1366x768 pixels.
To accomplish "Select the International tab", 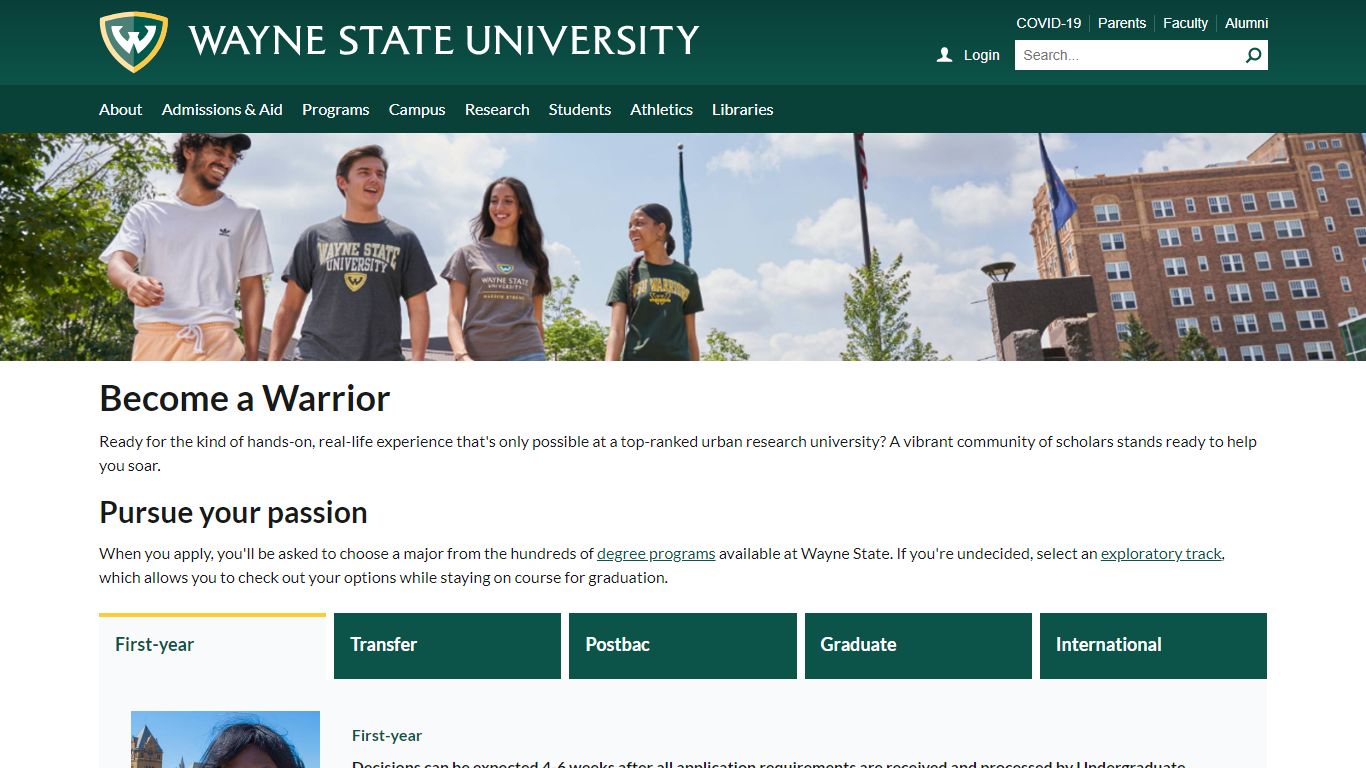I will (x=1153, y=645).
